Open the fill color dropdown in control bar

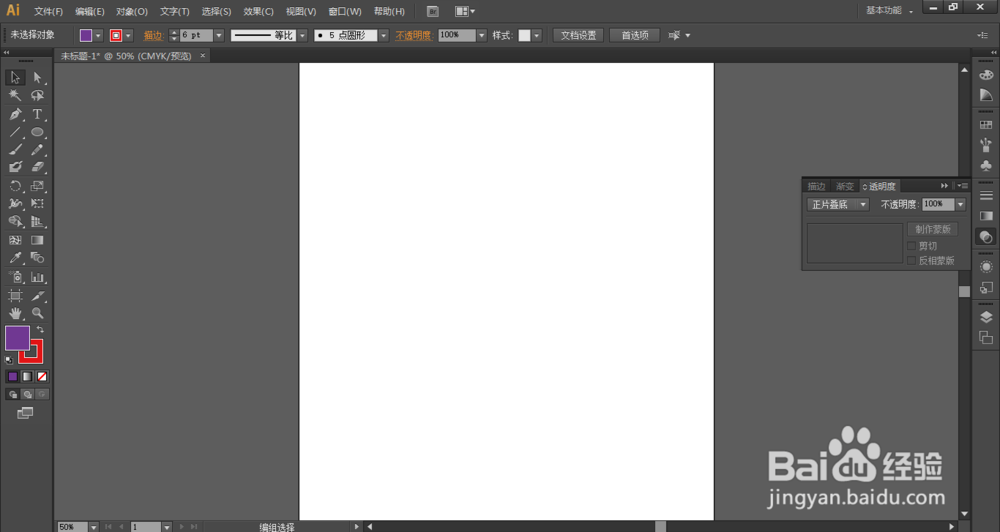[98, 36]
